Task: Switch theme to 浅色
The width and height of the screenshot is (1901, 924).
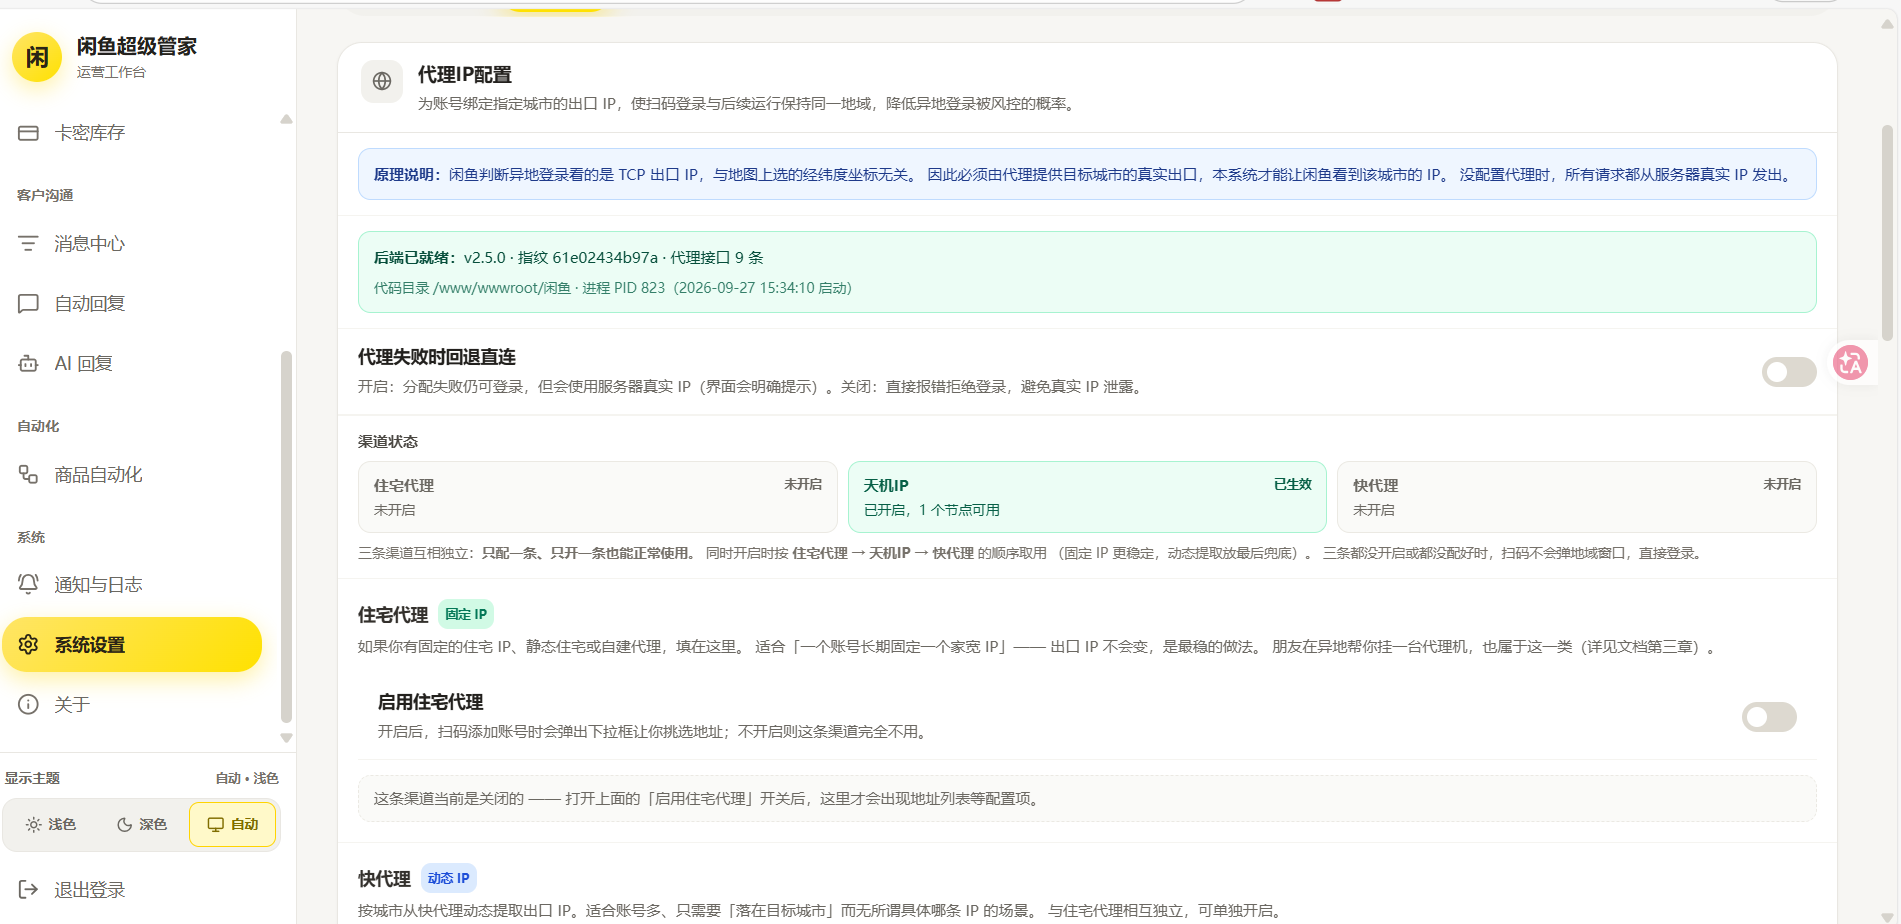Action: click(x=51, y=825)
